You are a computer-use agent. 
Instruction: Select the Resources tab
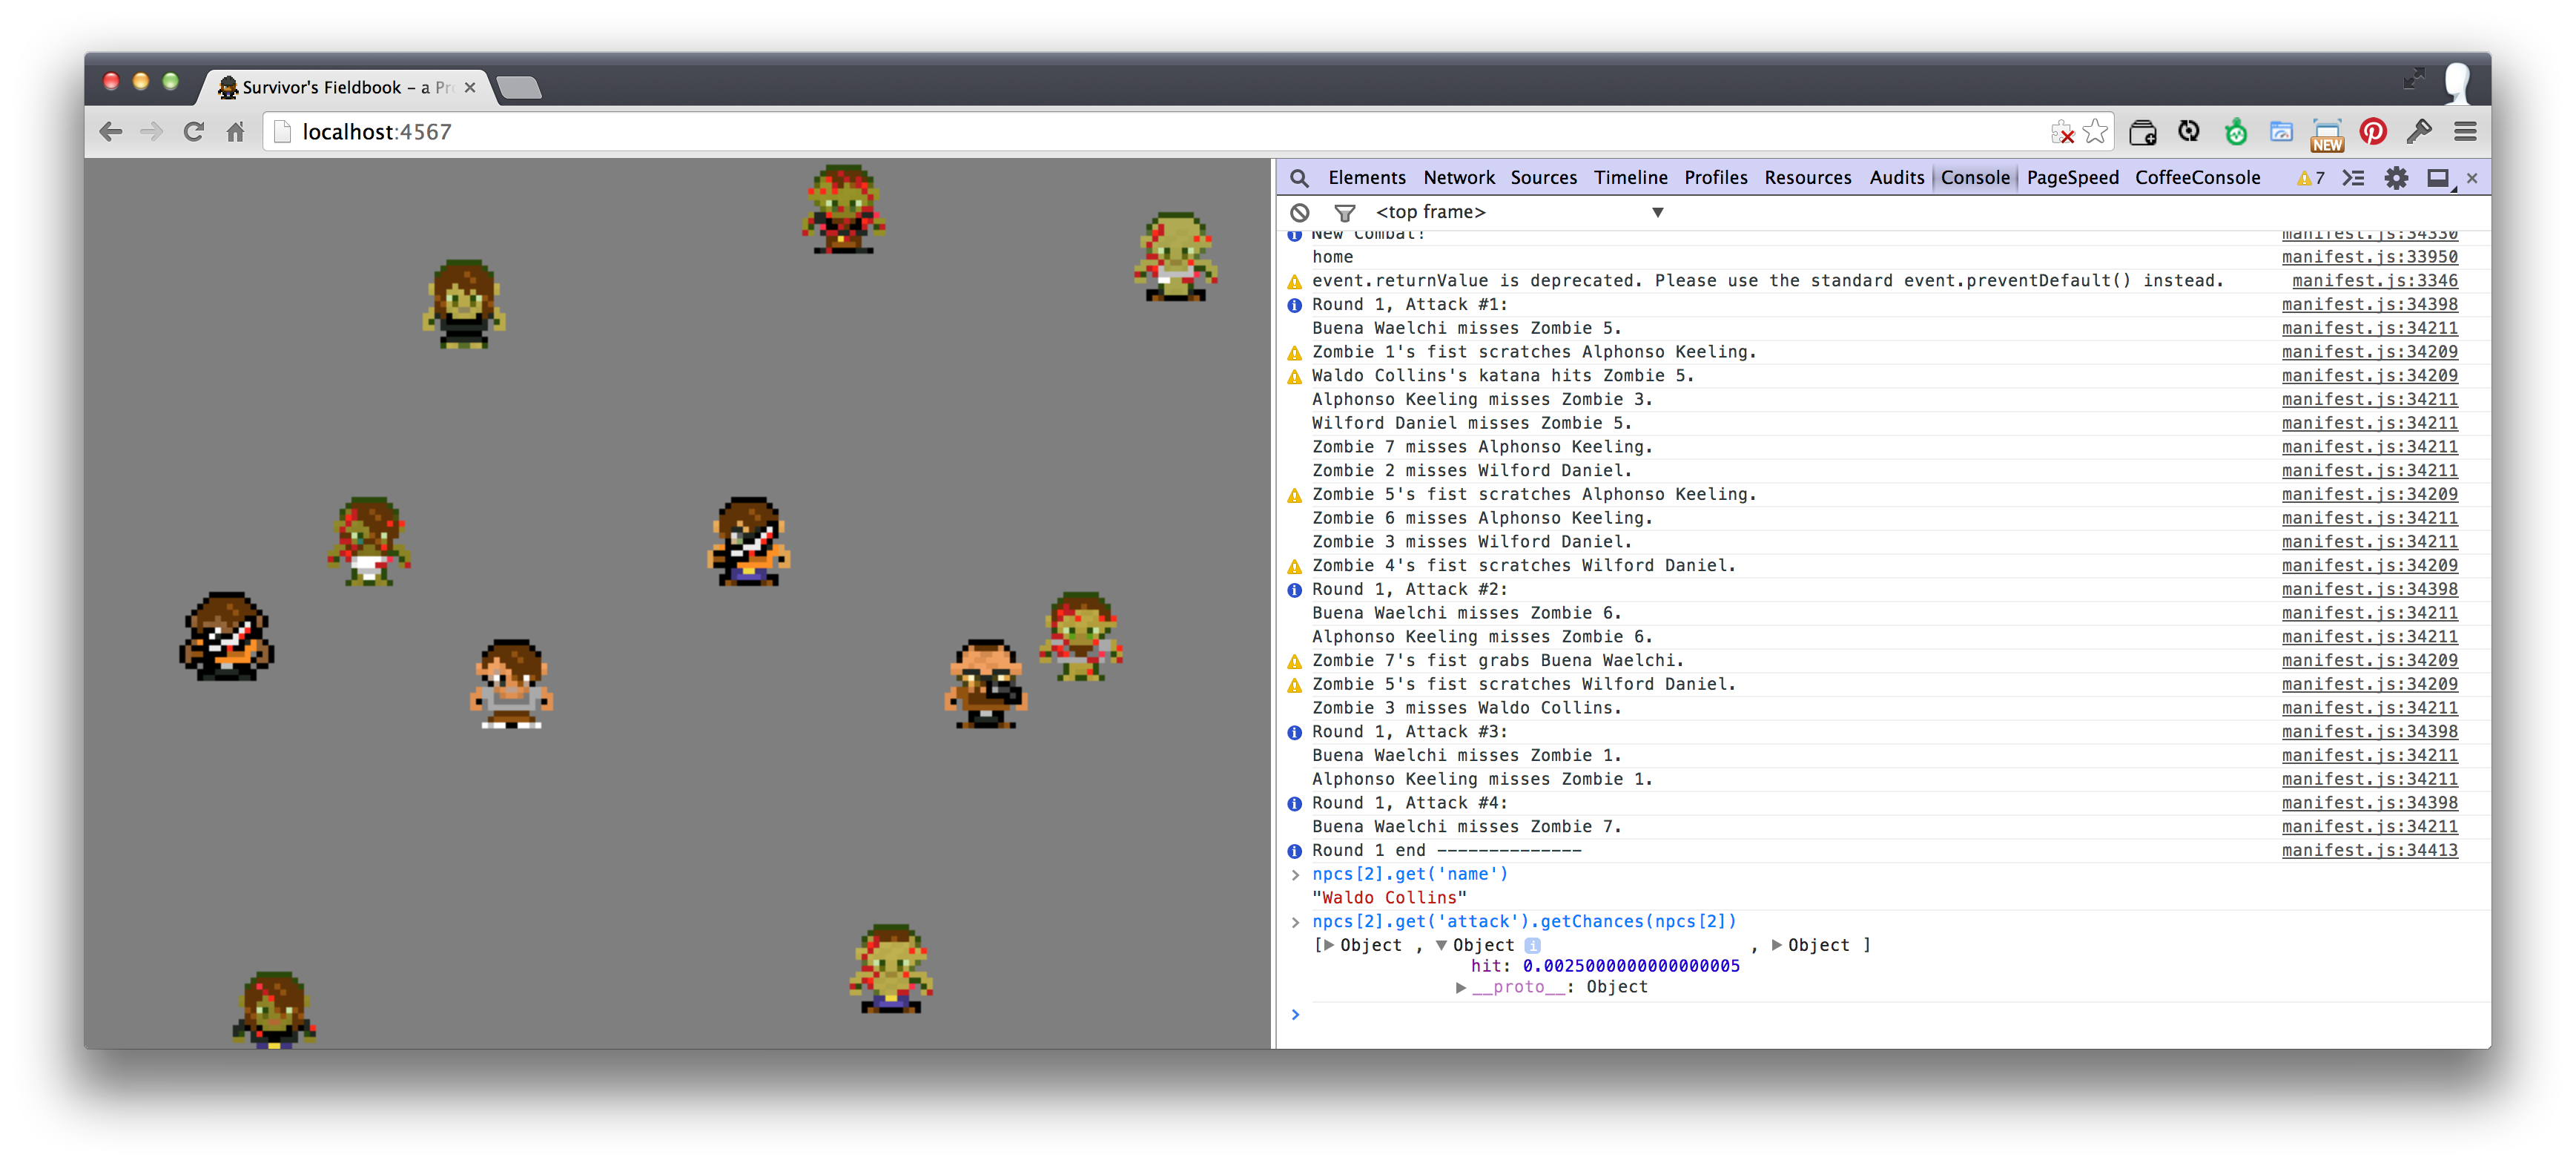tap(1807, 178)
